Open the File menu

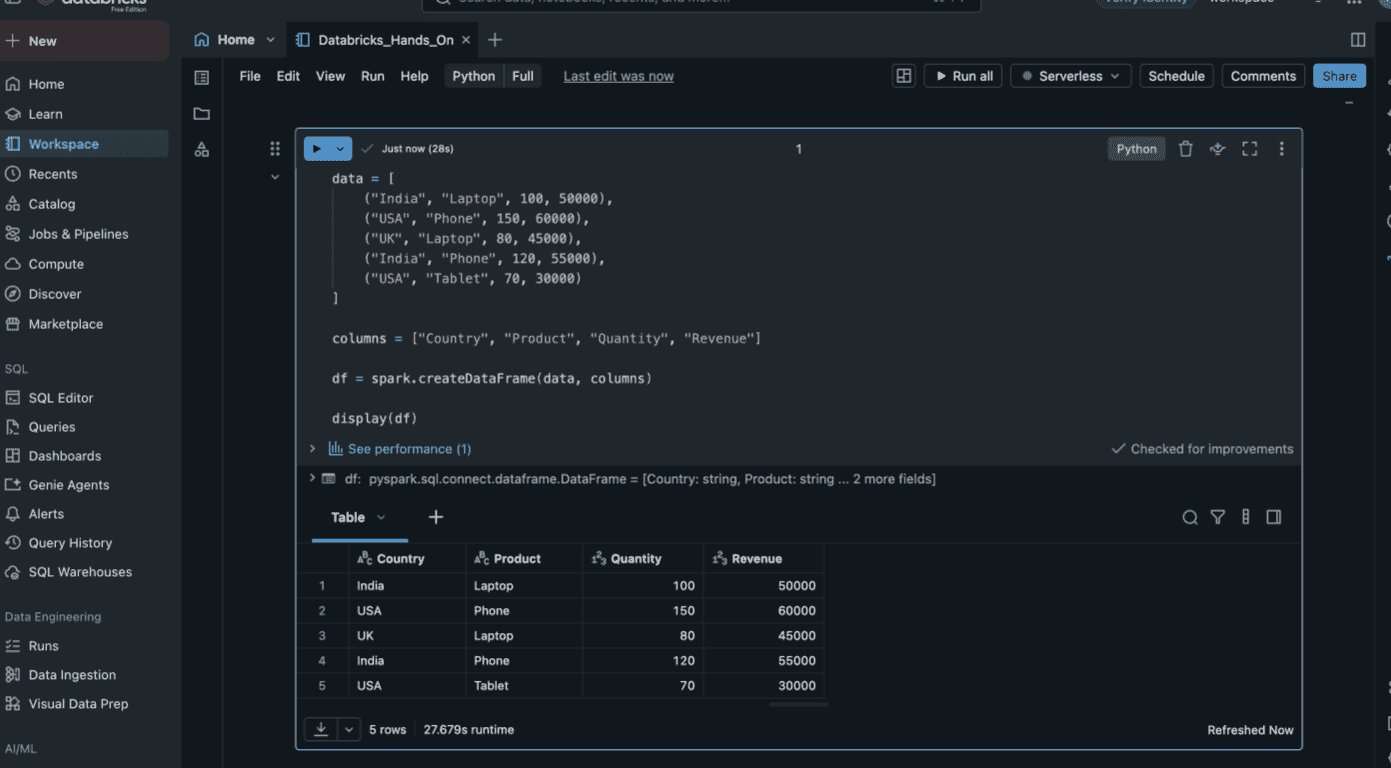coord(250,76)
